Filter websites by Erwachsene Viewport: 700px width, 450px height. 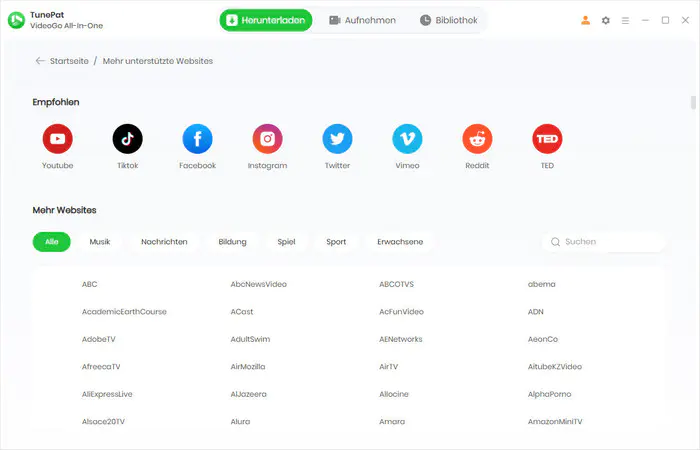click(x=400, y=242)
